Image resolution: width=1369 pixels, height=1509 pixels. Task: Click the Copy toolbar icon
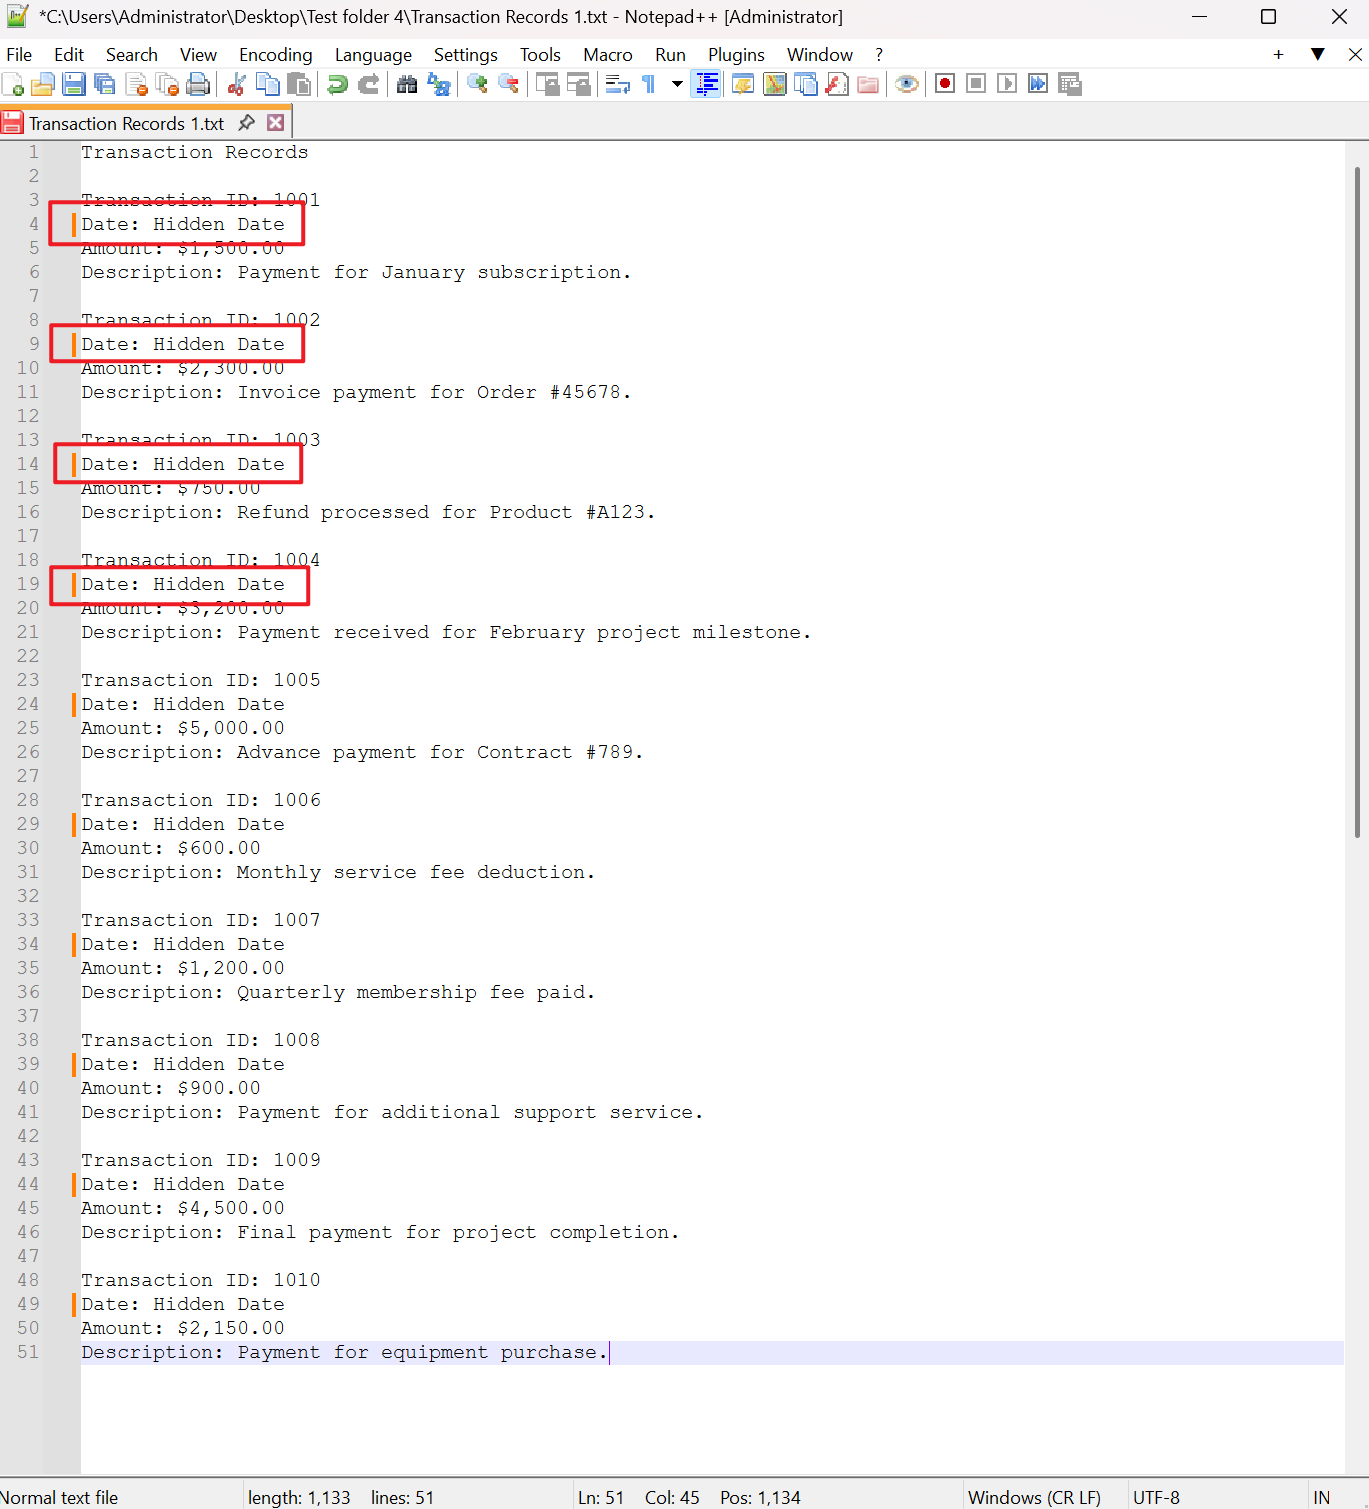(x=268, y=85)
